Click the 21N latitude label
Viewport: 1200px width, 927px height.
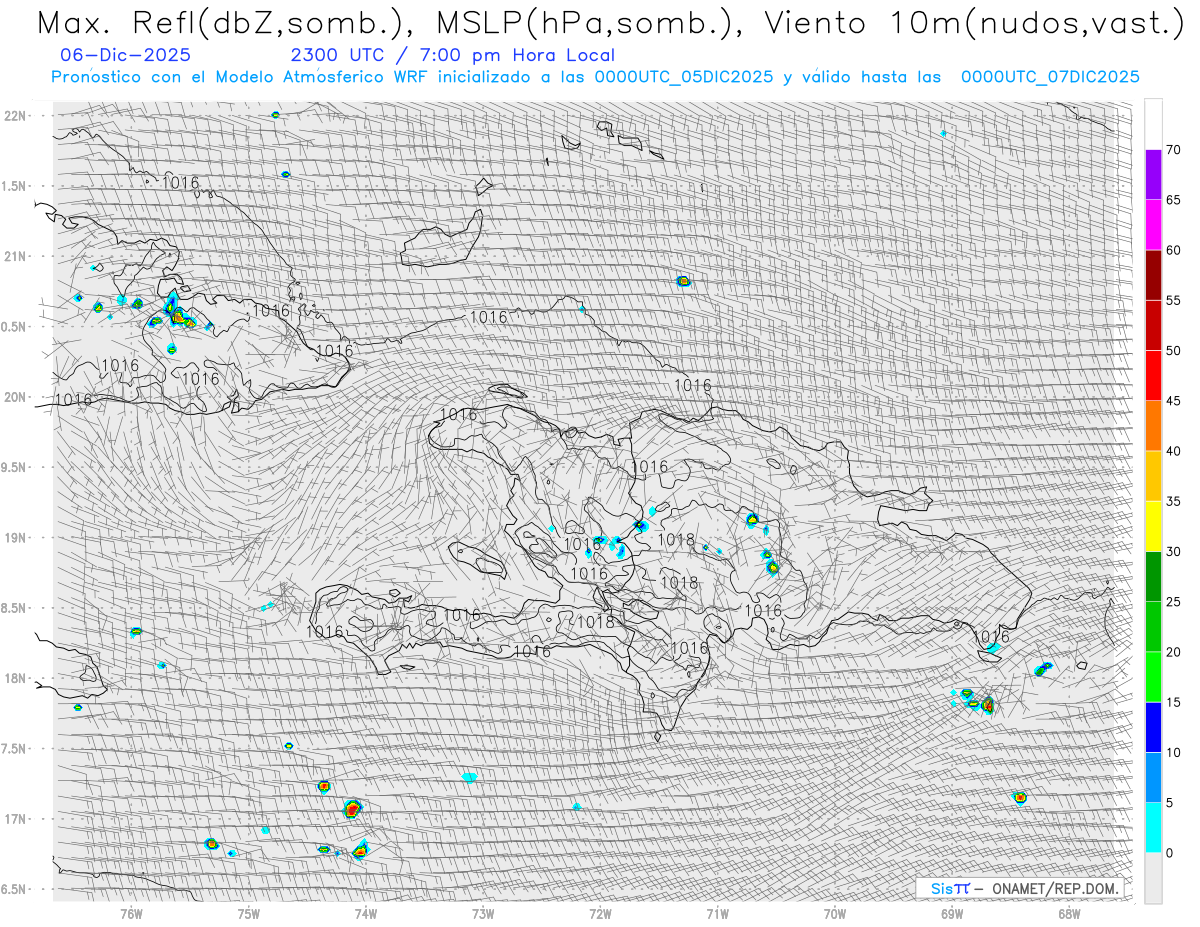tap(16, 256)
